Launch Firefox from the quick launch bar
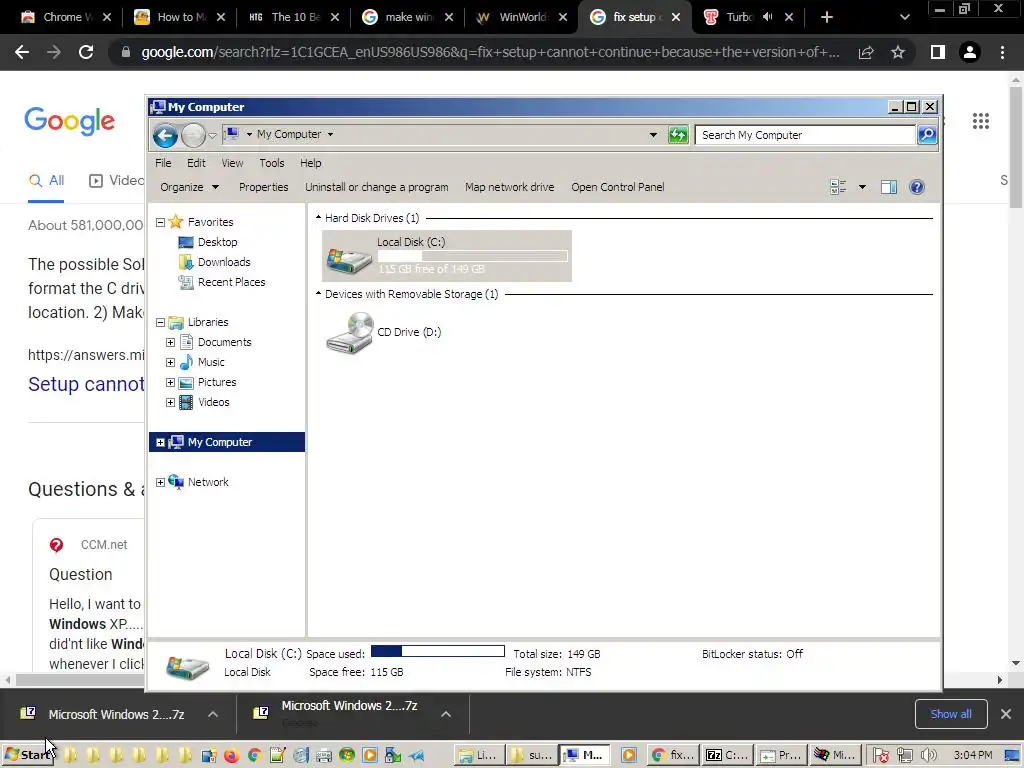 click(x=231, y=756)
